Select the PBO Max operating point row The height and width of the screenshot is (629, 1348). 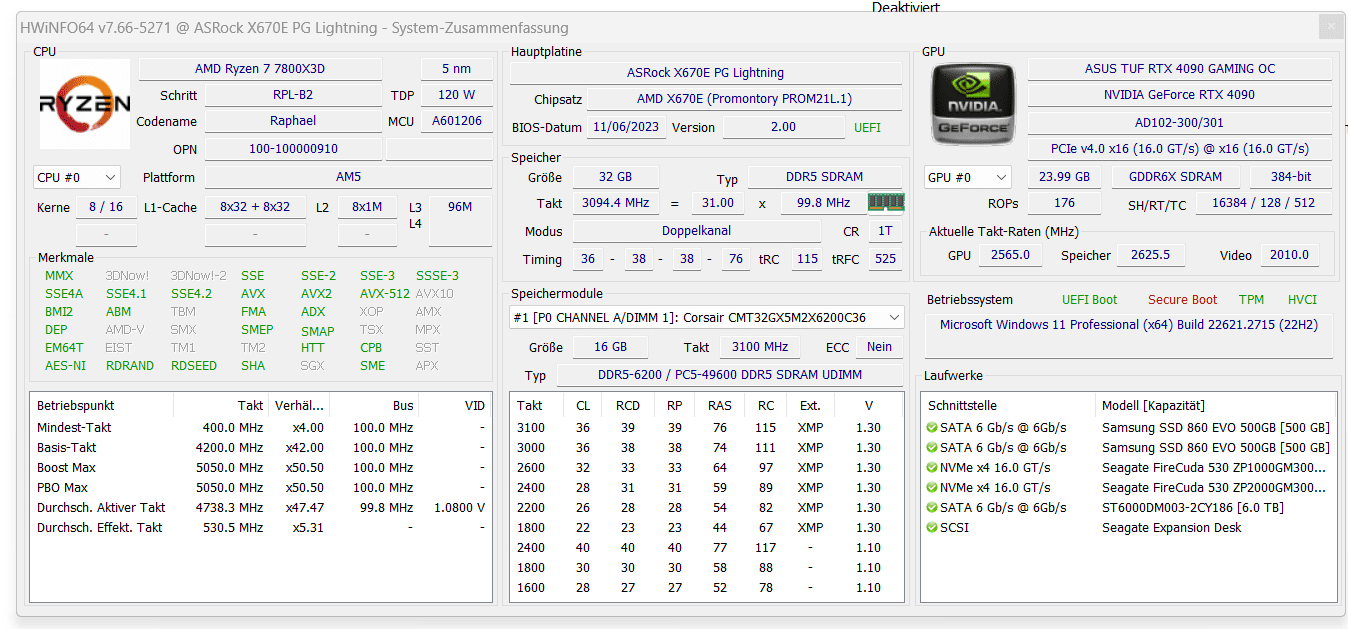pyautogui.click(x=261, y=488)
